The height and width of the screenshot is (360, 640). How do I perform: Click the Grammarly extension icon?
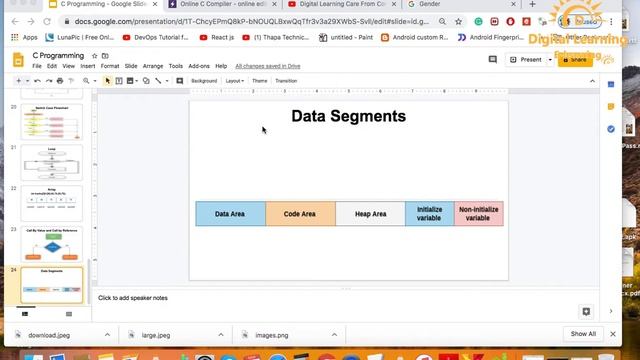coord(478,22)
